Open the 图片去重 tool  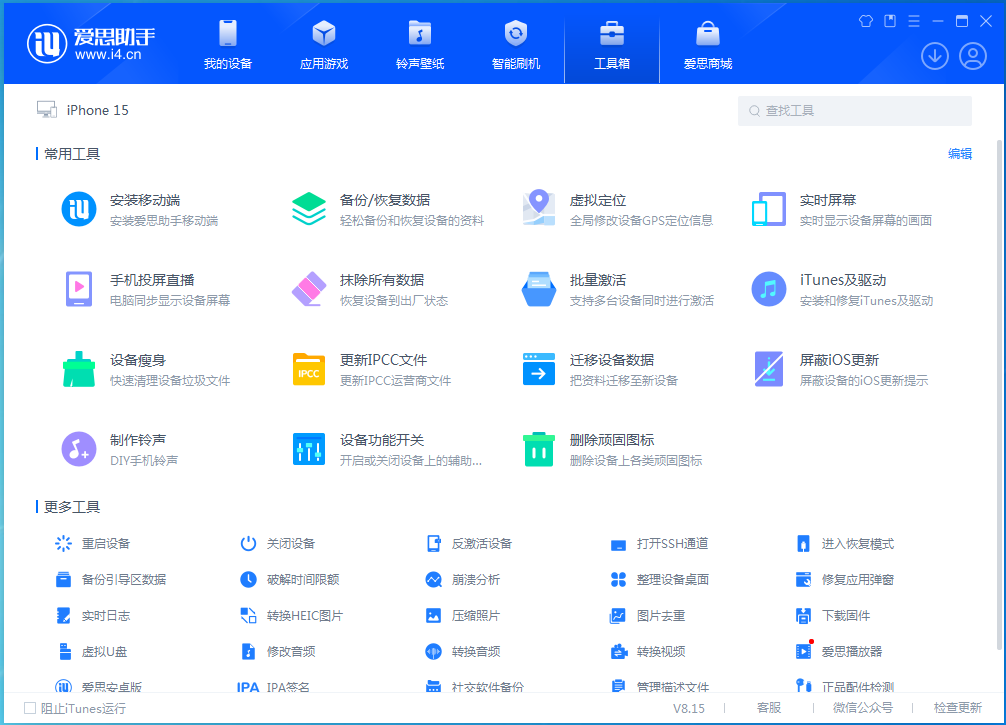[x=647, y=616]
